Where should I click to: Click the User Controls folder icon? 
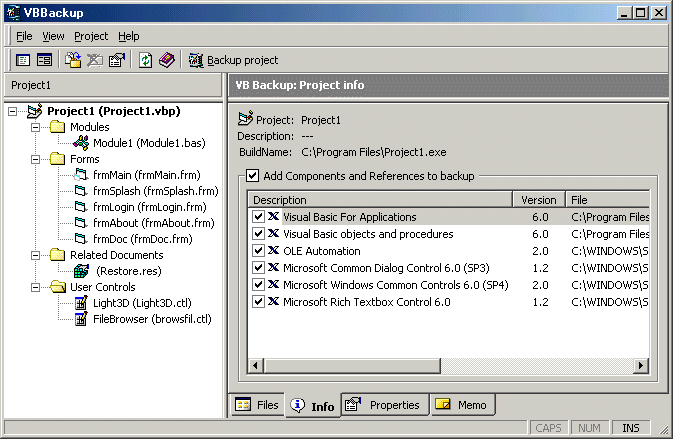[58, 287]
